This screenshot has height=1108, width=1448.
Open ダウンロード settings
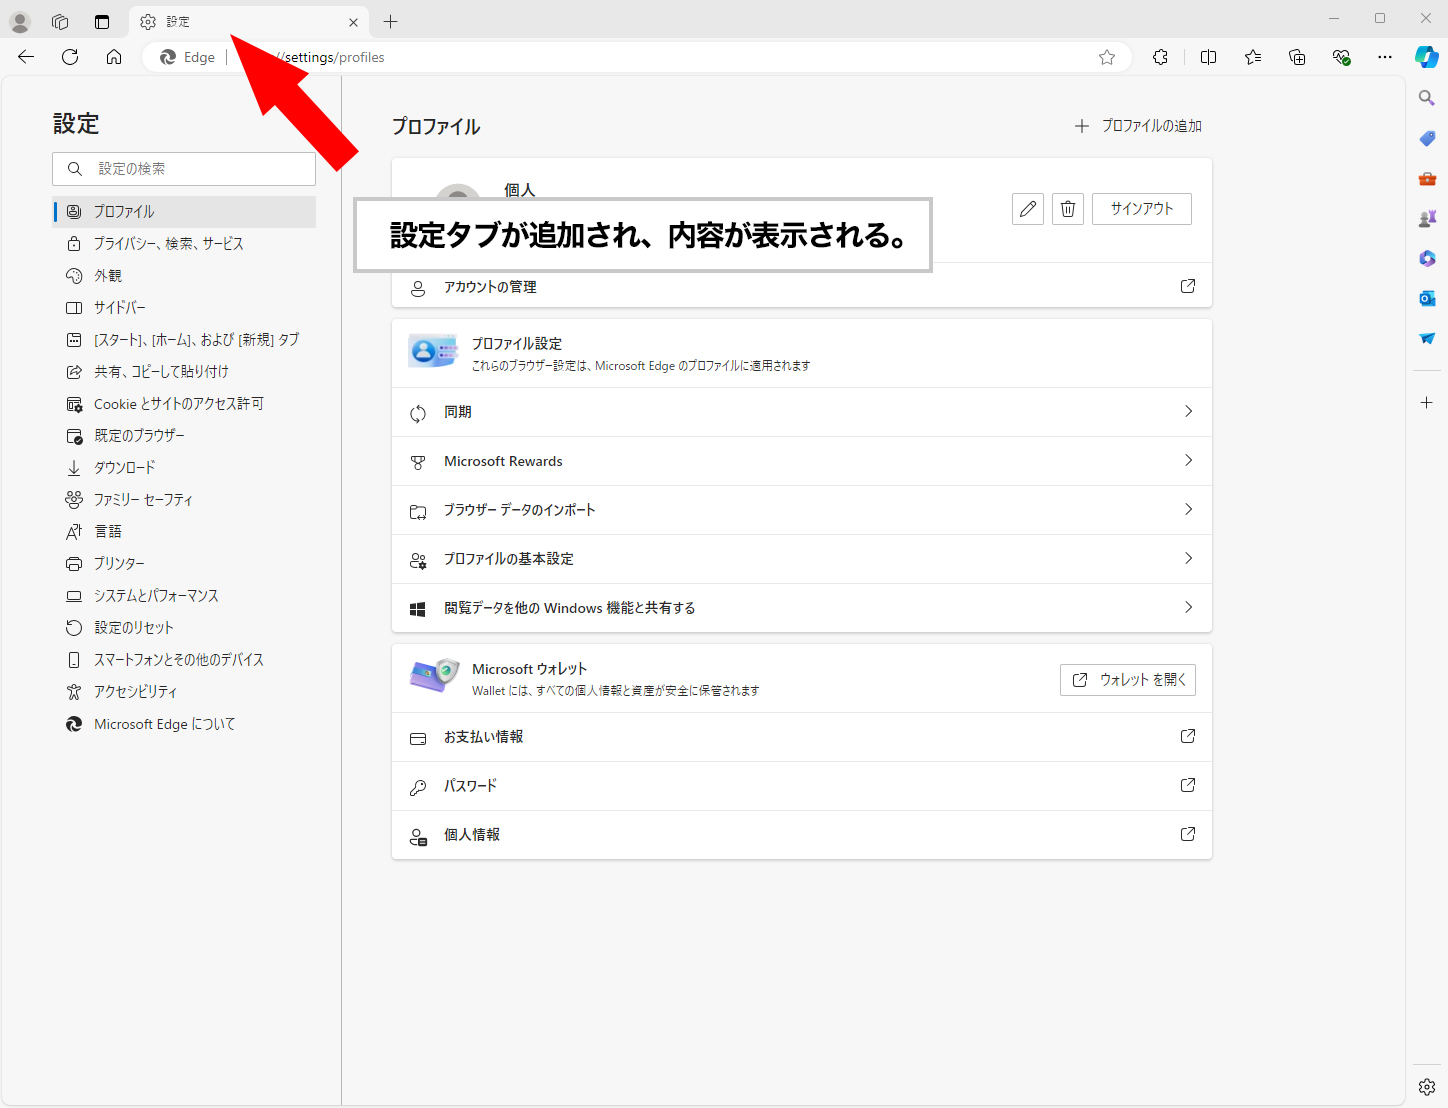pyautogui.click(x=184, y=468)
